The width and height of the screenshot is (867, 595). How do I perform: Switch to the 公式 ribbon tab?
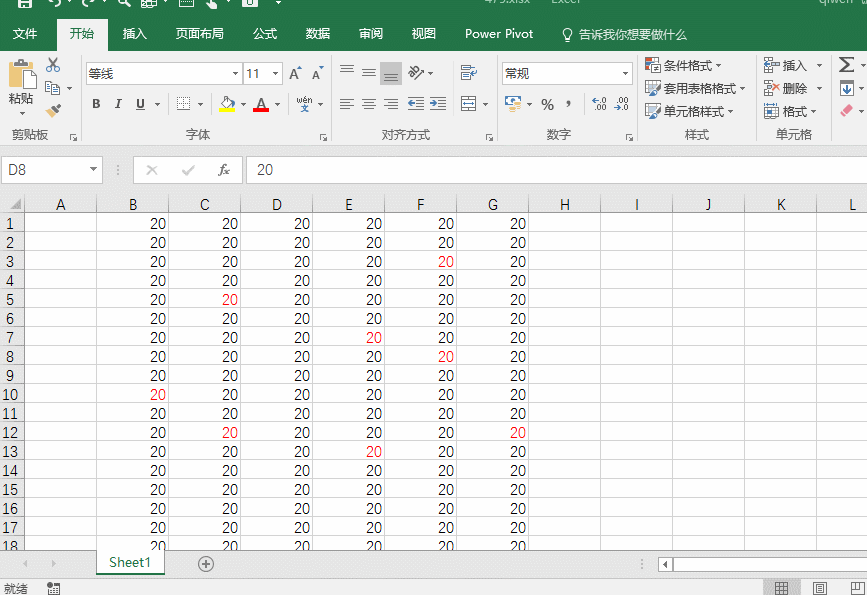[265, 34]
